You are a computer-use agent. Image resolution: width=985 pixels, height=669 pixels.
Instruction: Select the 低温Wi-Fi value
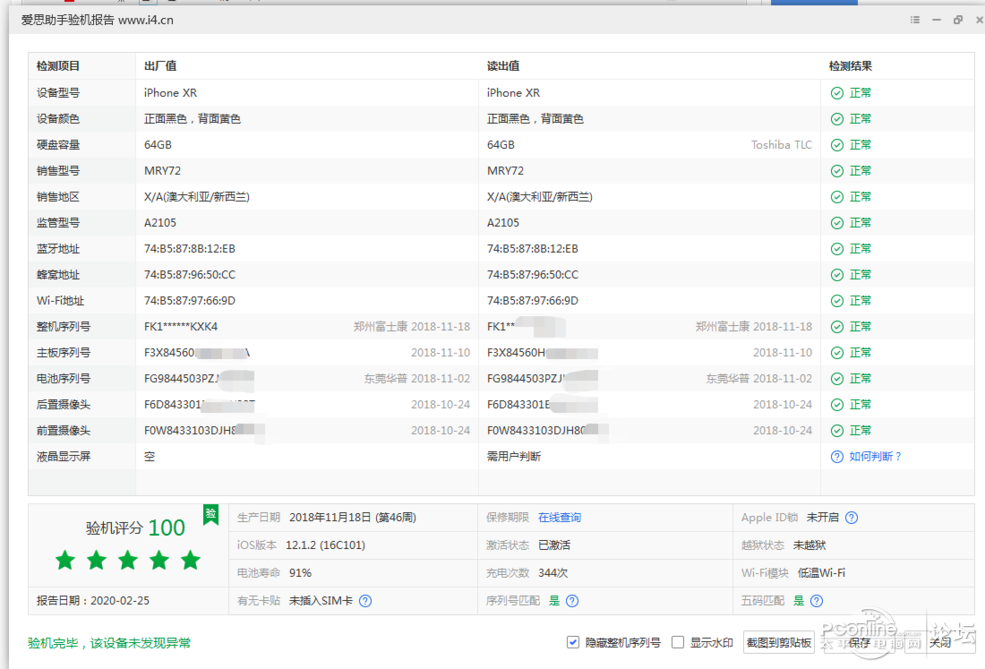click(822, 573)
